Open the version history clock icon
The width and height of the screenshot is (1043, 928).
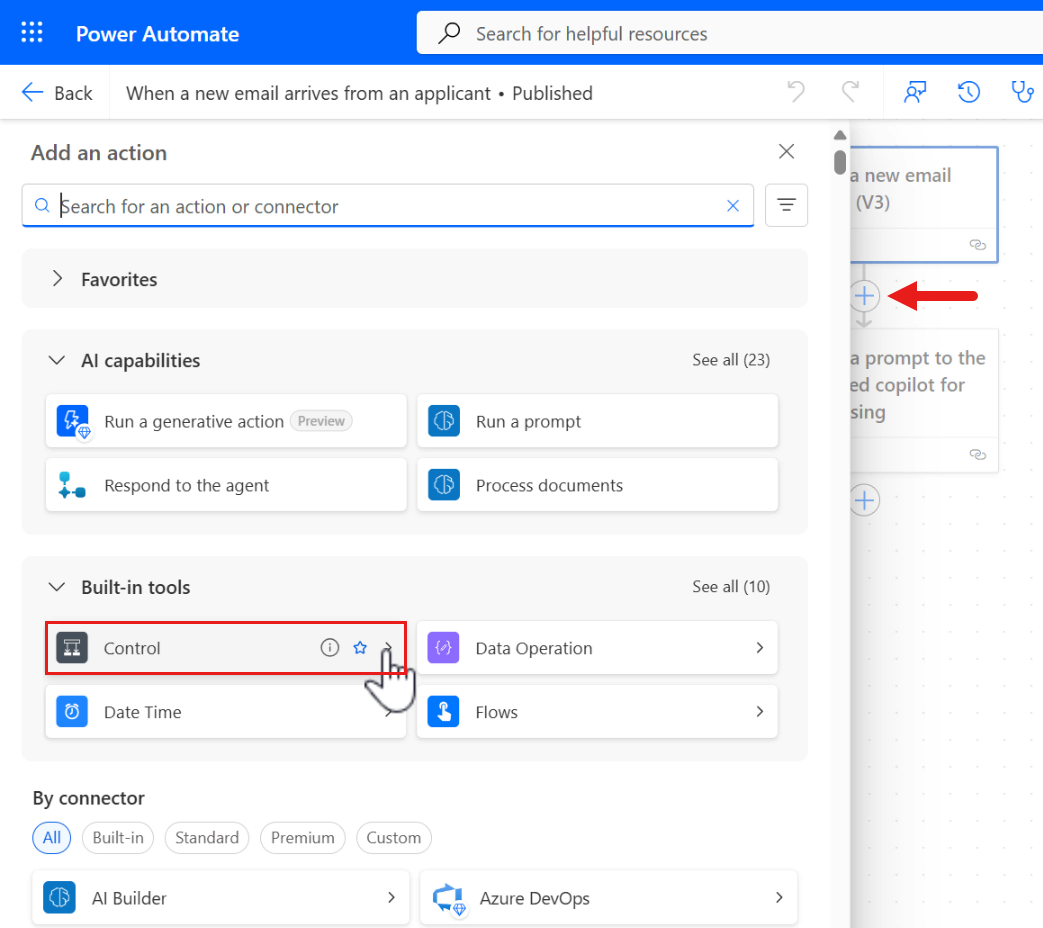tap(968, 93)
